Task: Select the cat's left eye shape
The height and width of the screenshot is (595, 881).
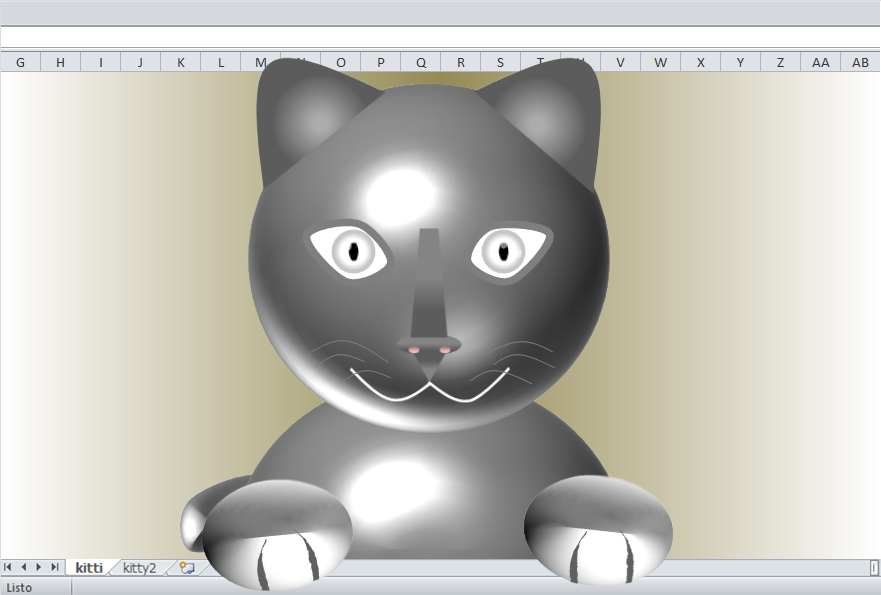Action: click(x=348, y=252)
